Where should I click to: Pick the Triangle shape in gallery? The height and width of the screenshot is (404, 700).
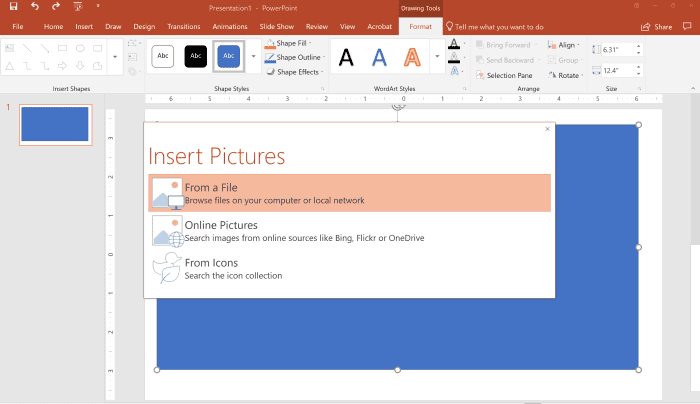coord(9,66)
